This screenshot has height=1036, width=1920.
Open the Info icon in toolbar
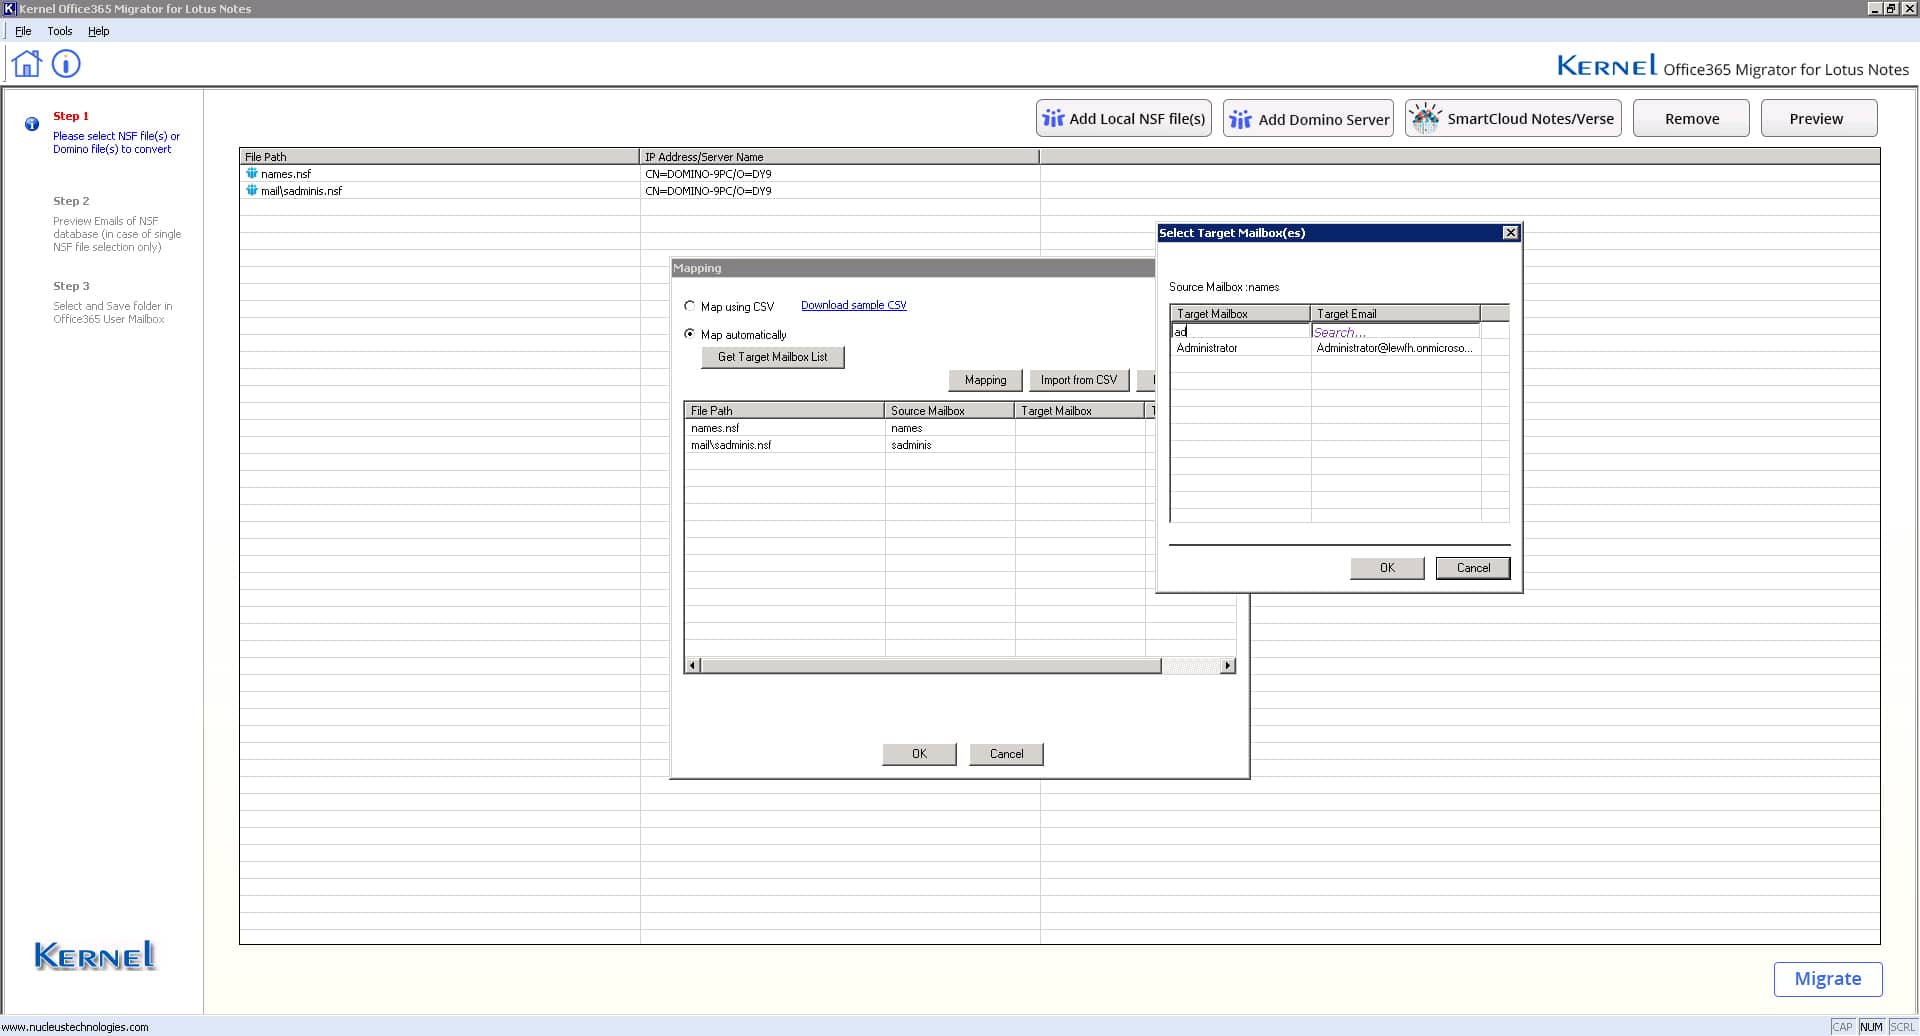pyautogui.click(x=66, y=64)
